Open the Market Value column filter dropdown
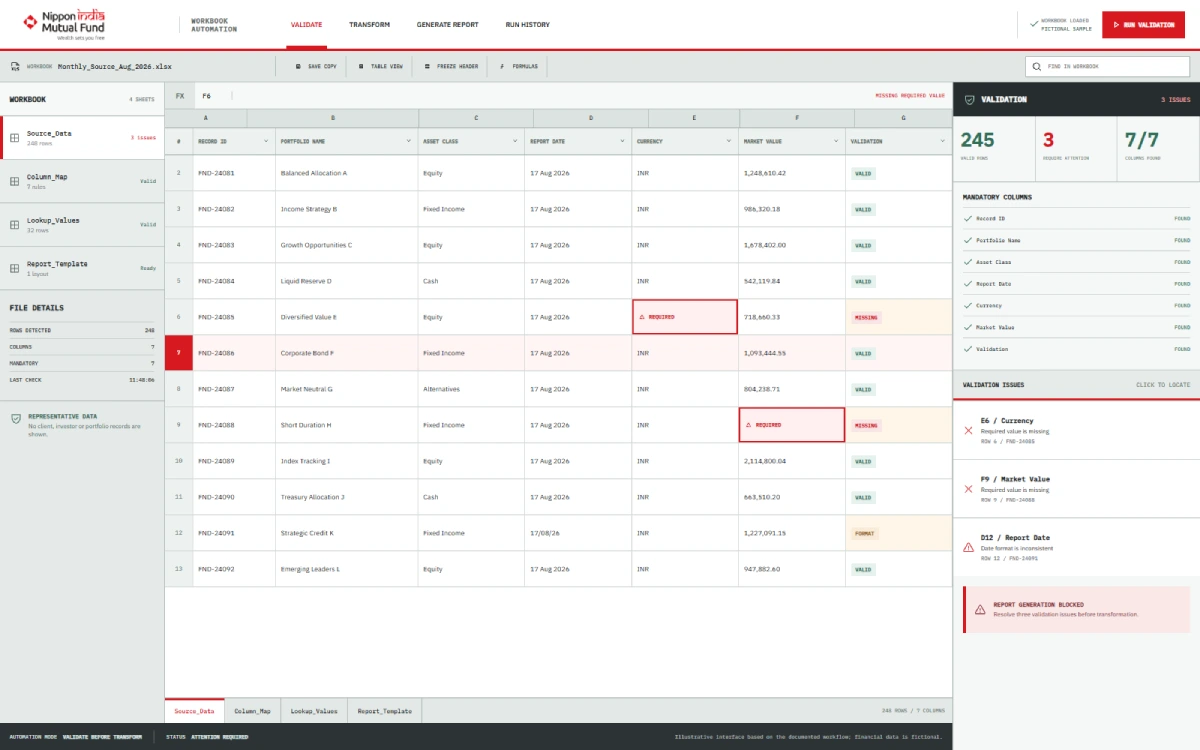 [x=836, y=141]
